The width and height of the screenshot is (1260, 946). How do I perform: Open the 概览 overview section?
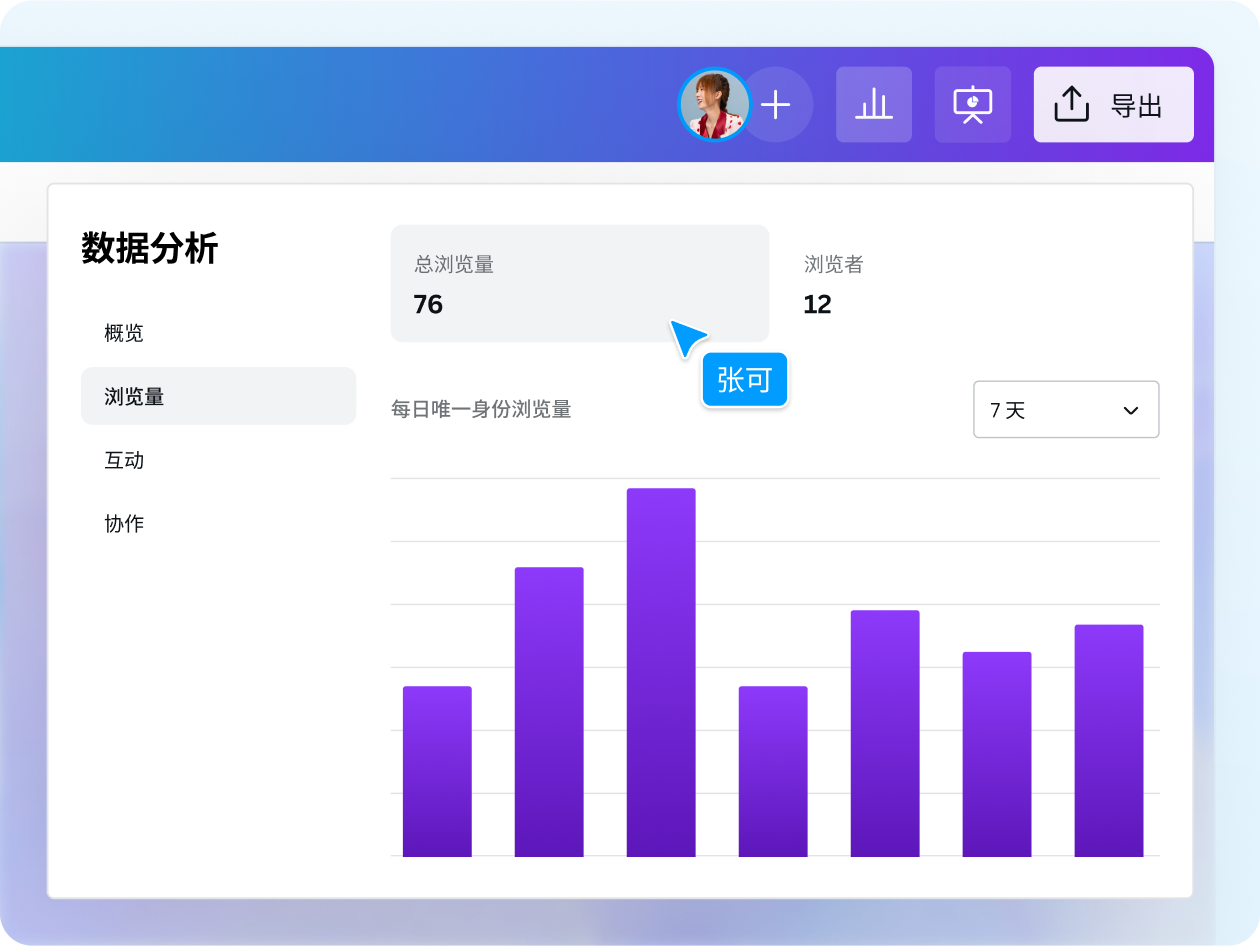124,333
